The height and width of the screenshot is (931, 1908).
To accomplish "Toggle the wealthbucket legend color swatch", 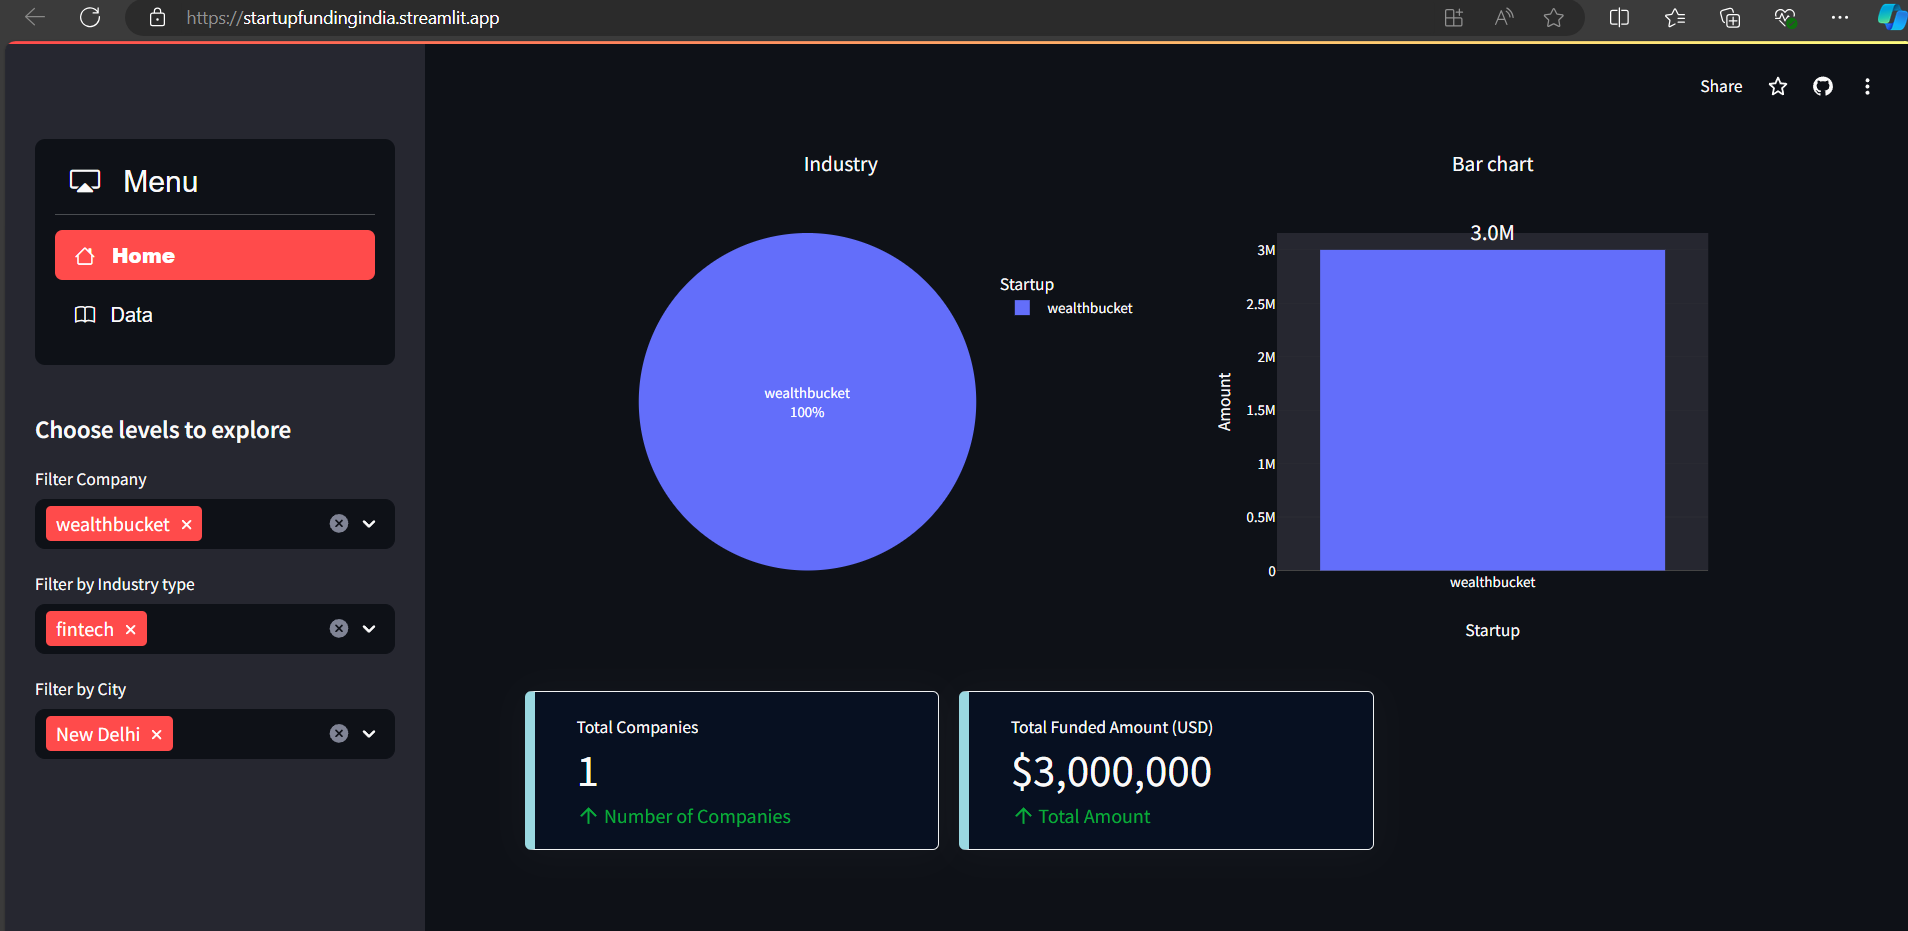I will 1022,308.
